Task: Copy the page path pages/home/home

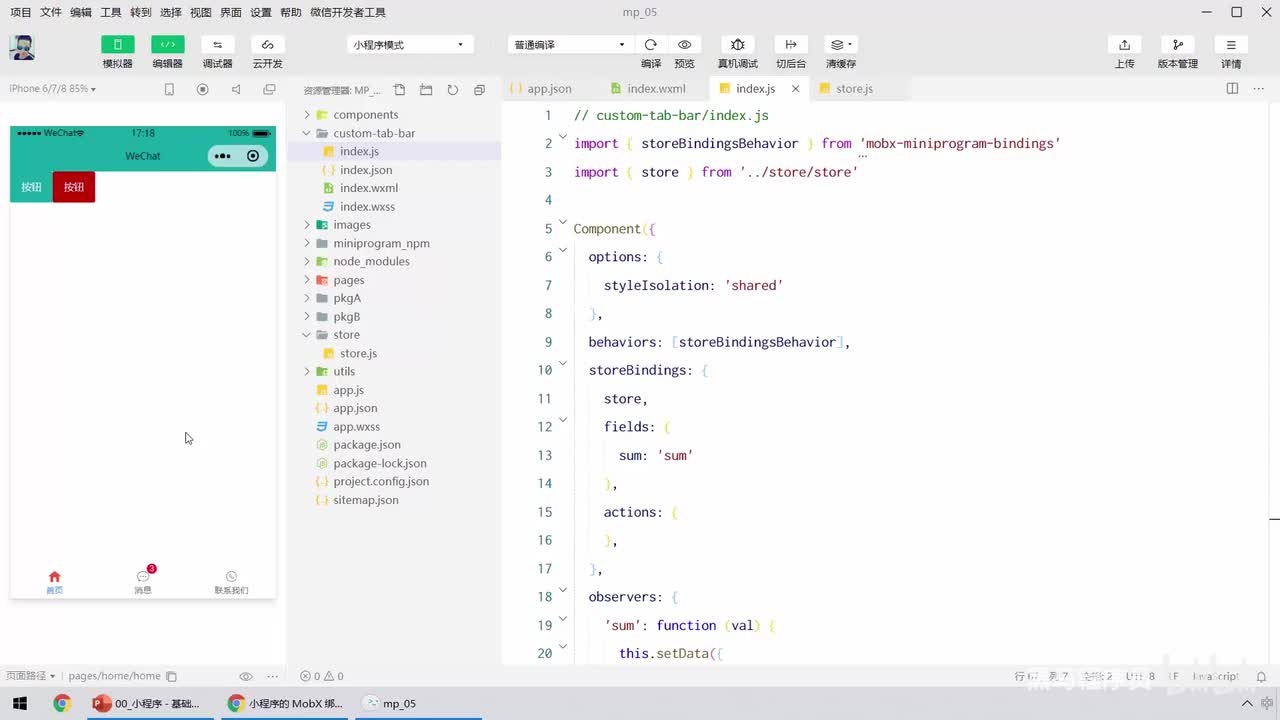Action: [171, 677]
